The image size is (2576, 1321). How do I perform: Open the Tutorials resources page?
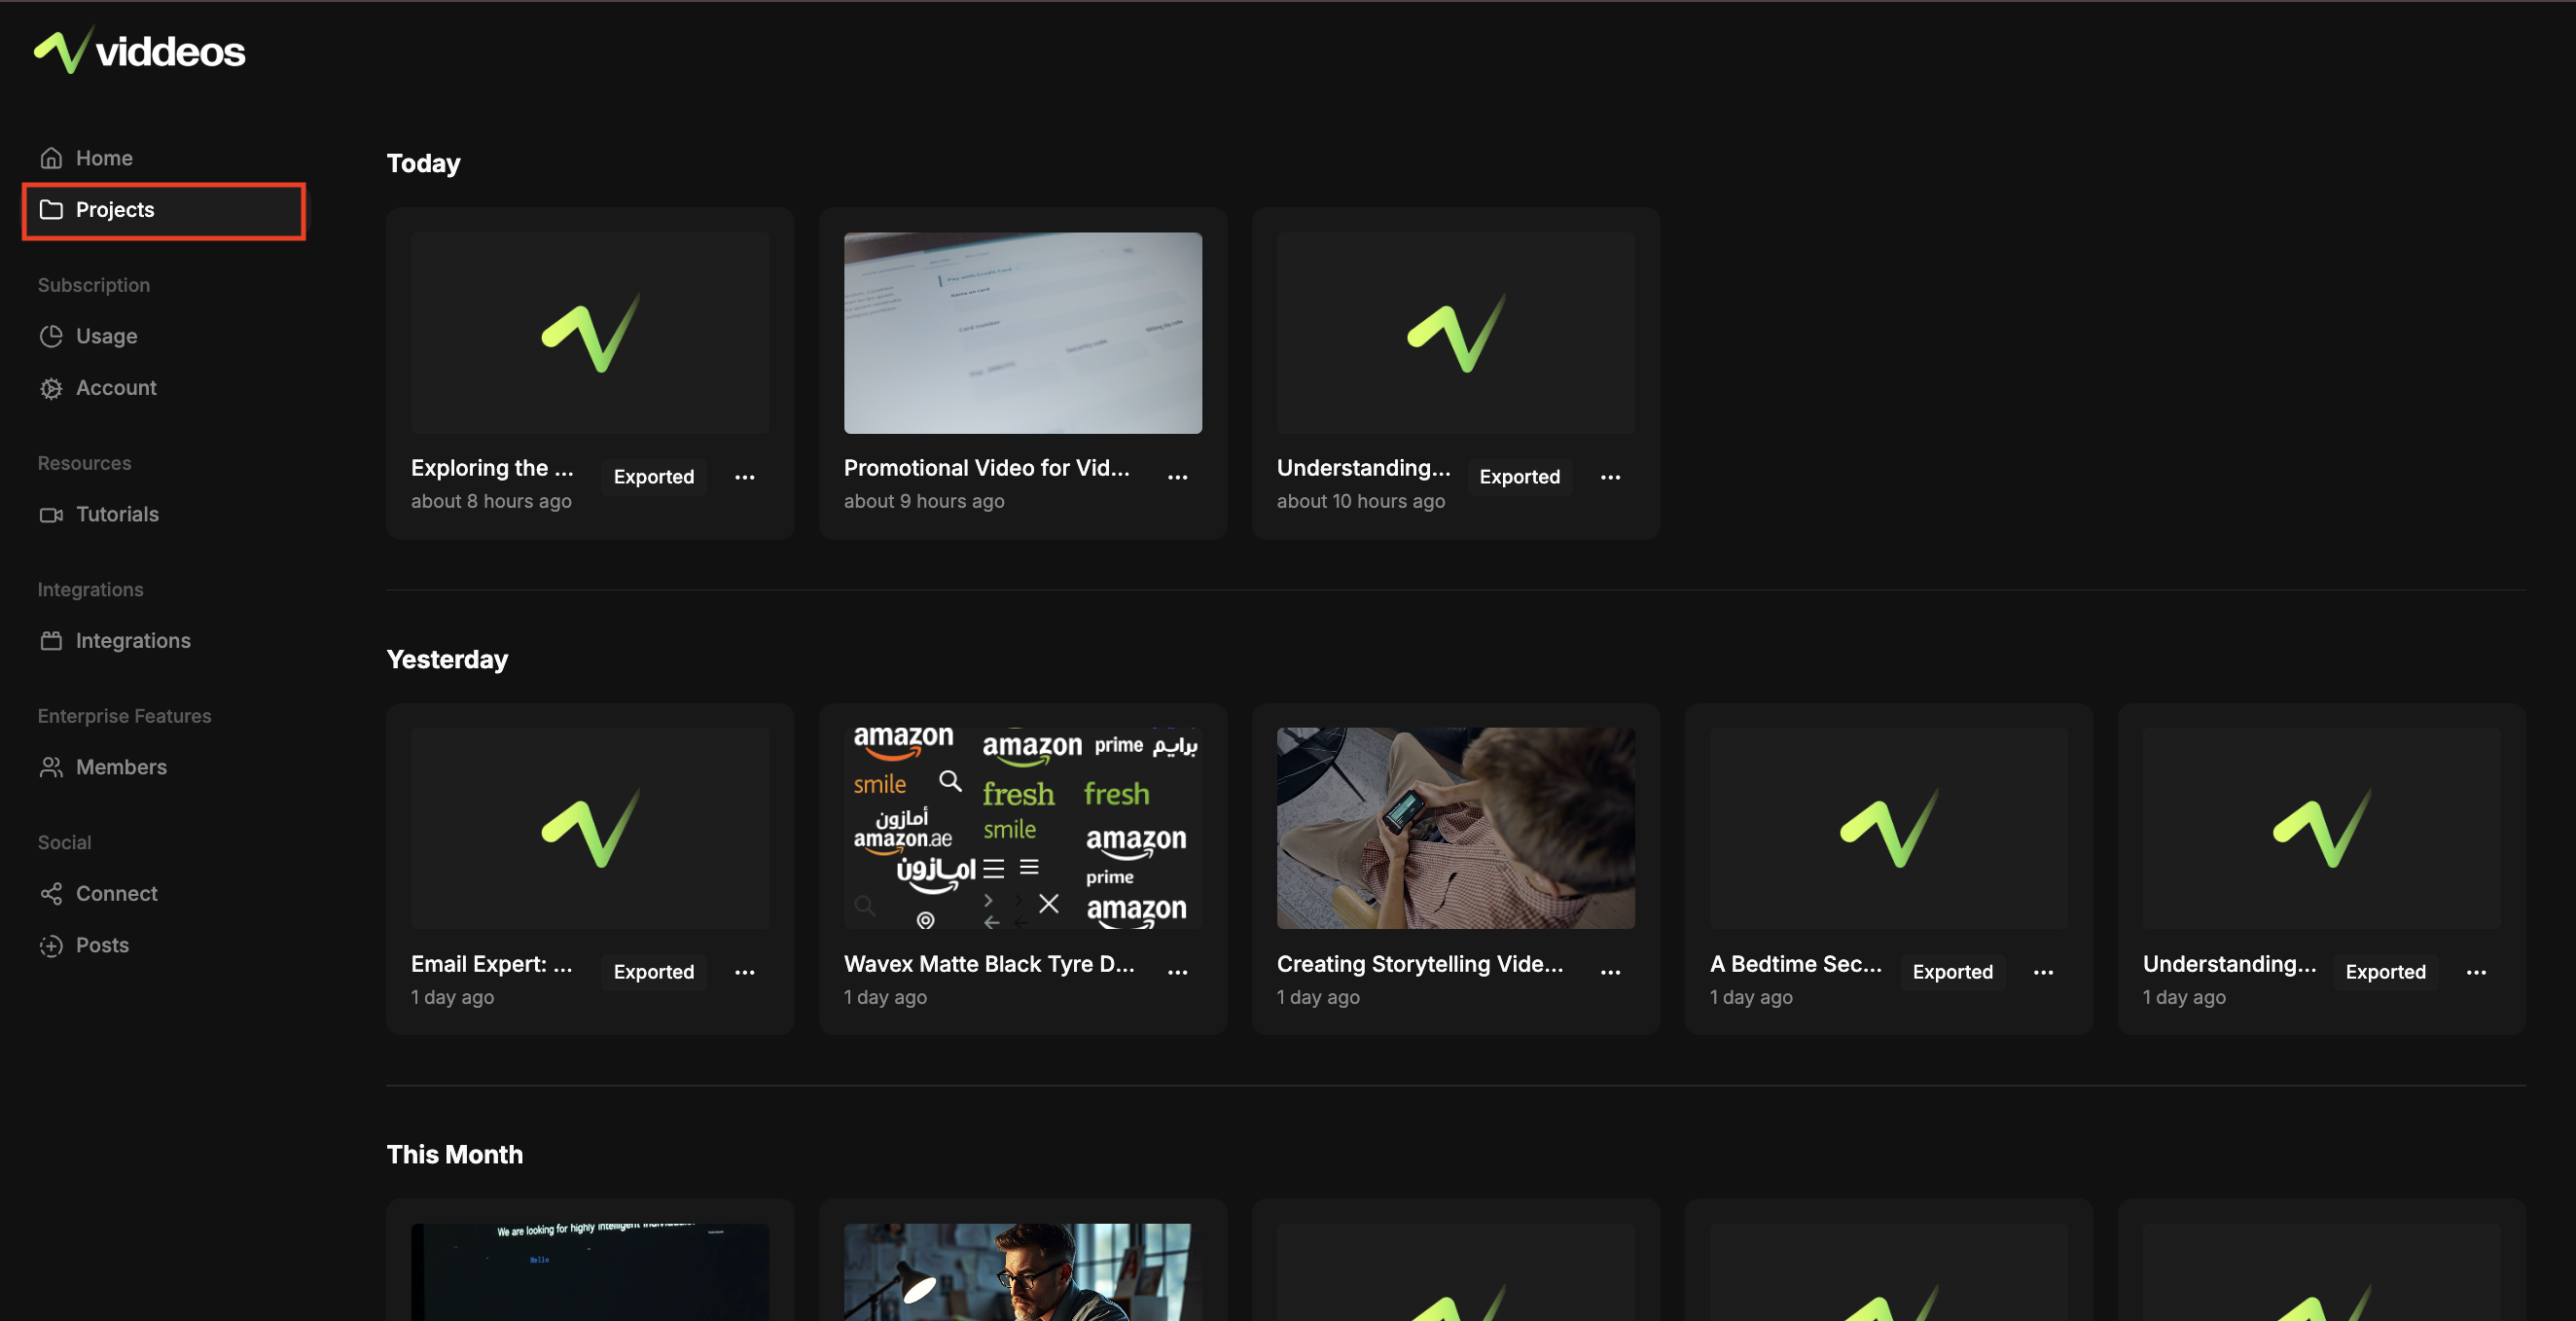pyautogui.click(x=116, y=514)
